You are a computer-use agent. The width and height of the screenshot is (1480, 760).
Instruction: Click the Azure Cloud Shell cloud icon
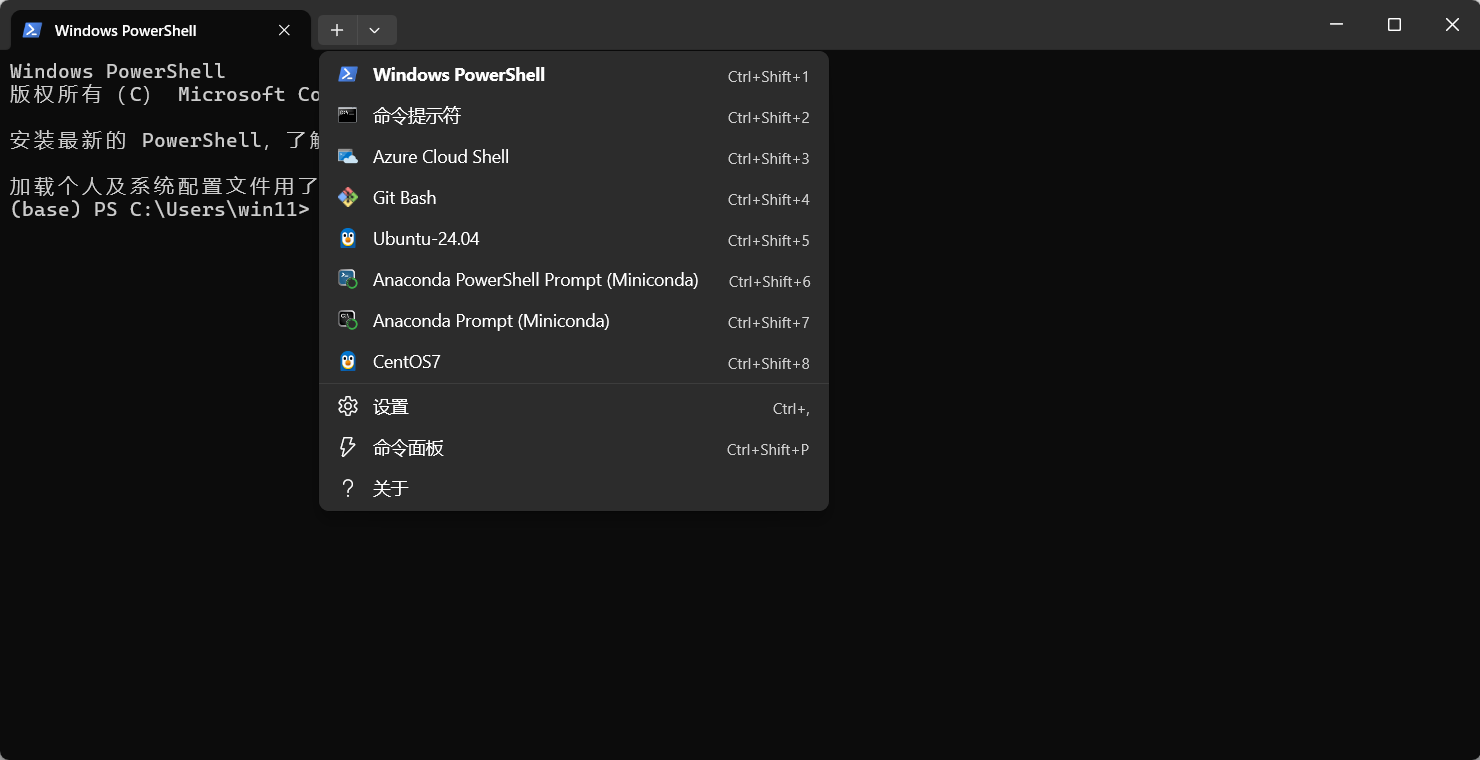348,156
